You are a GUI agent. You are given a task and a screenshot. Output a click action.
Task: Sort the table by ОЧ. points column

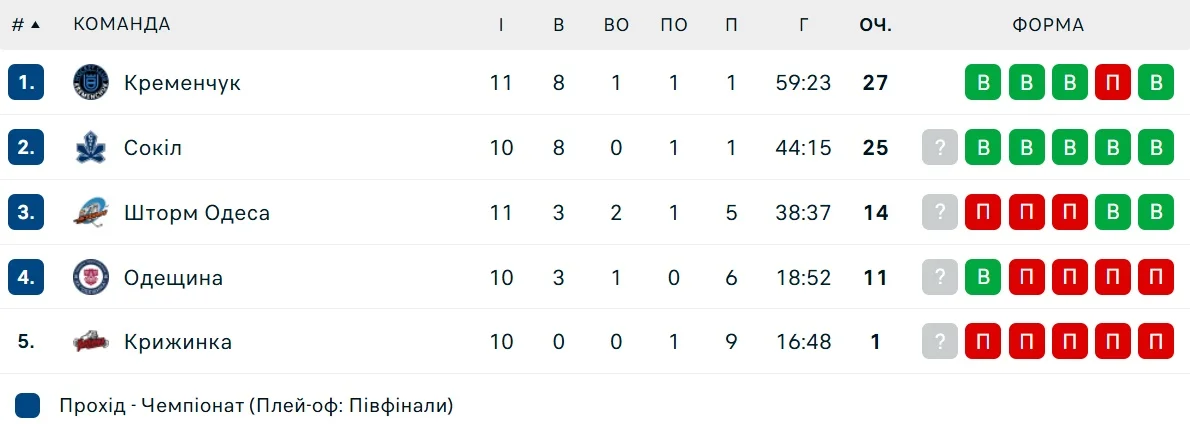click(x=875, y=25)
